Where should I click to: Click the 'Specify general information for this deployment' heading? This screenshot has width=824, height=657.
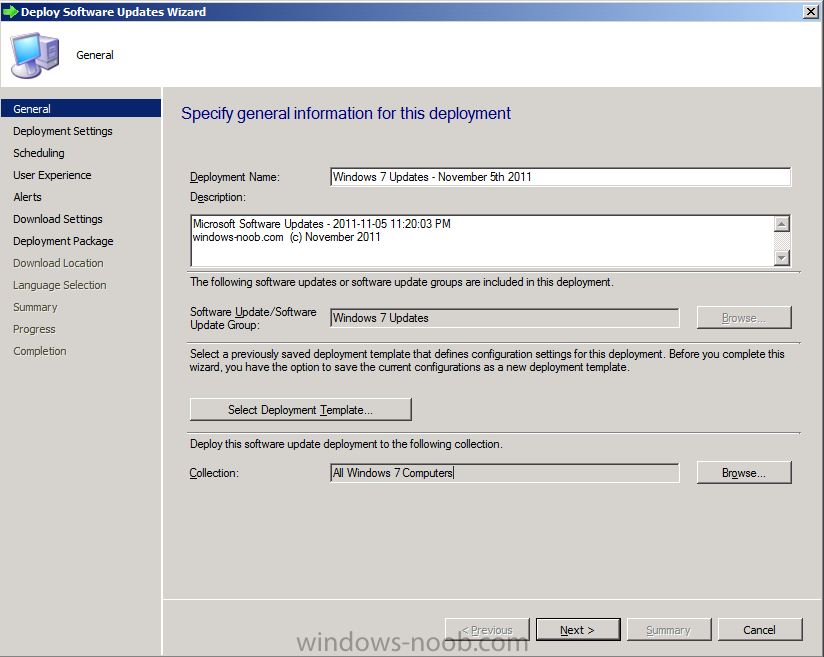[346, 114]
